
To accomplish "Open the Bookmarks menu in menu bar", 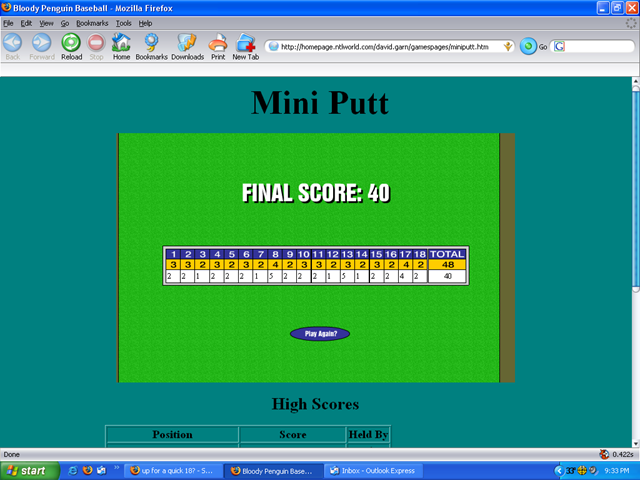I will tap(92, 22).
